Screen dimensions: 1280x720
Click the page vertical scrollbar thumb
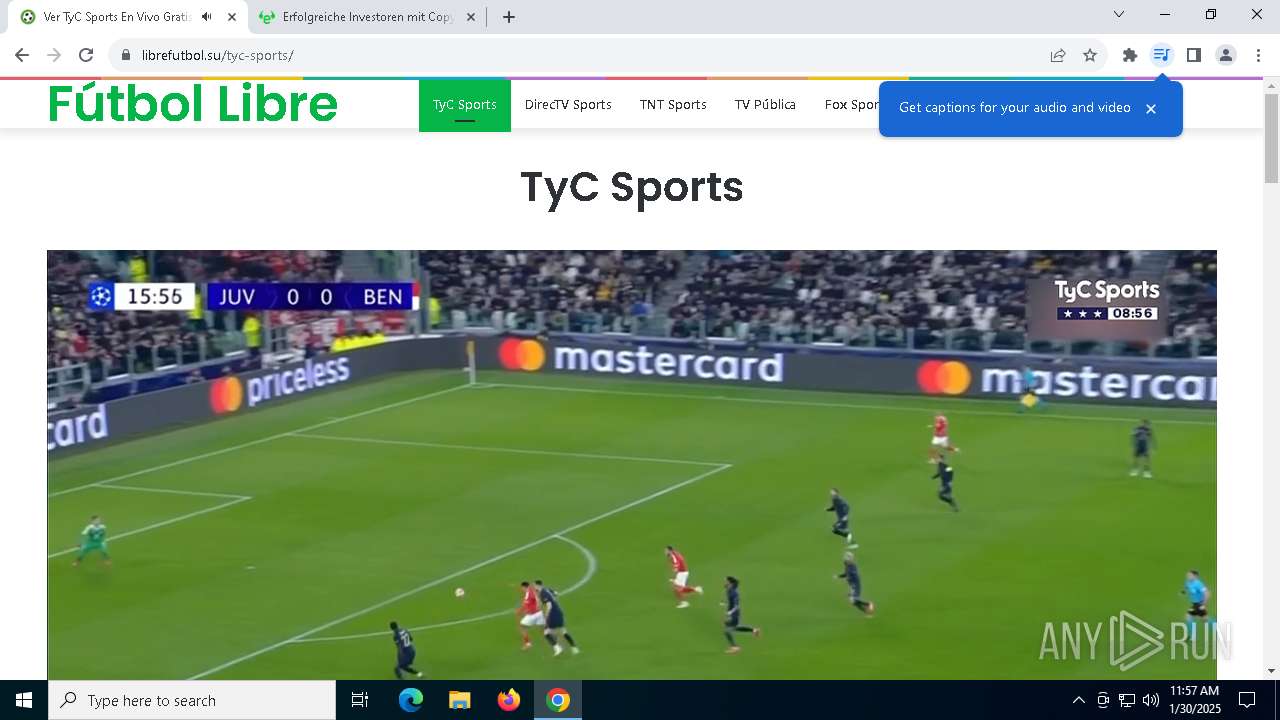(1271, 138)
